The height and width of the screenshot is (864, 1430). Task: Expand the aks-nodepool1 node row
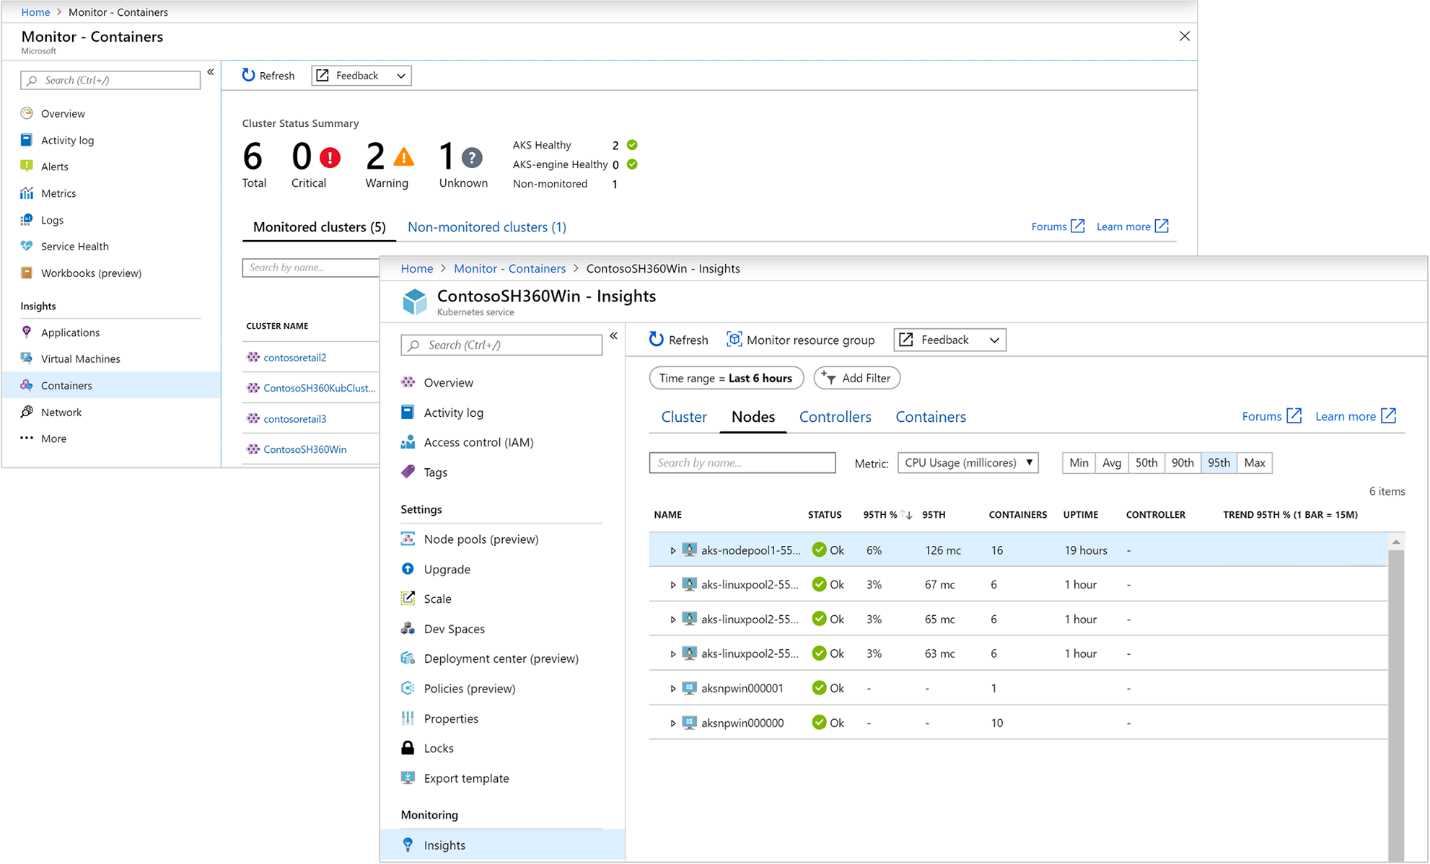click(x=673, y=550)
